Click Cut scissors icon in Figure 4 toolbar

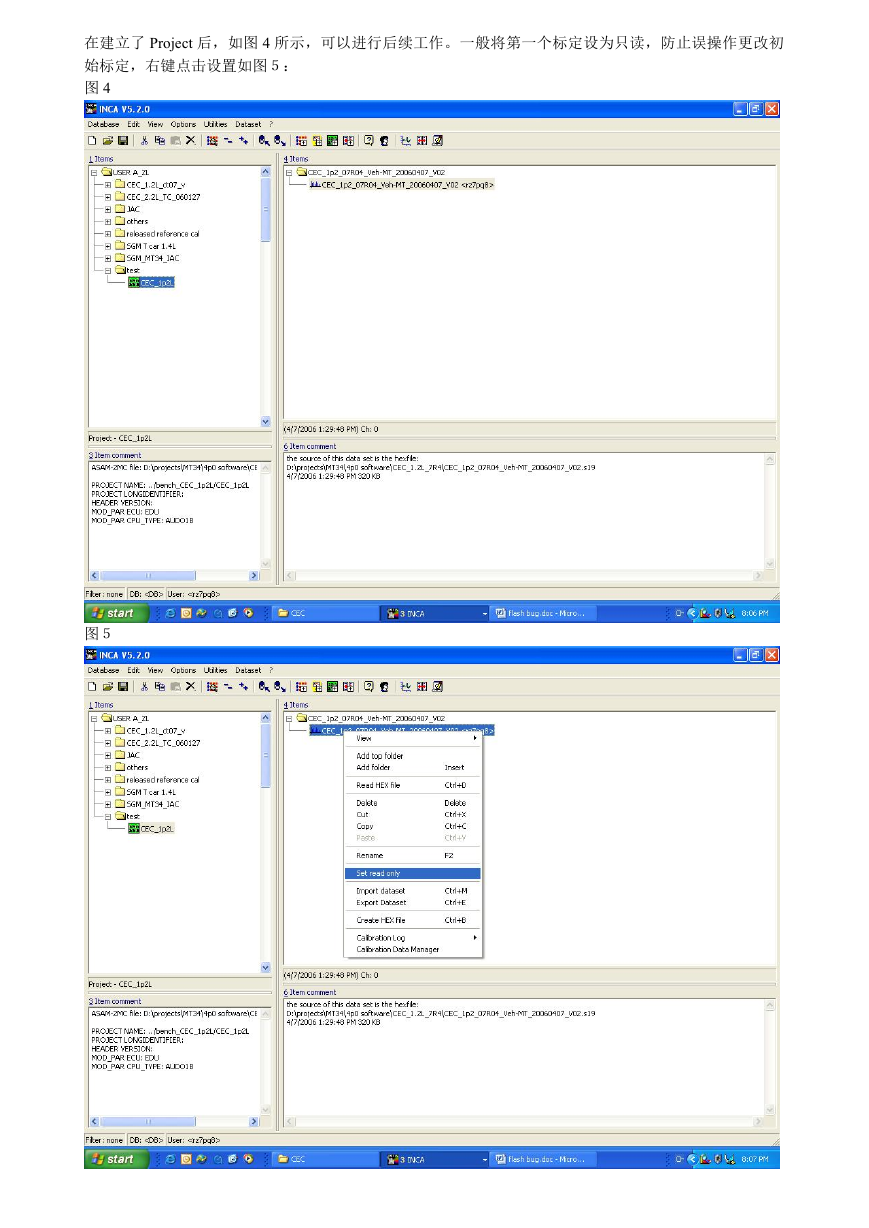tap(144, 140)
